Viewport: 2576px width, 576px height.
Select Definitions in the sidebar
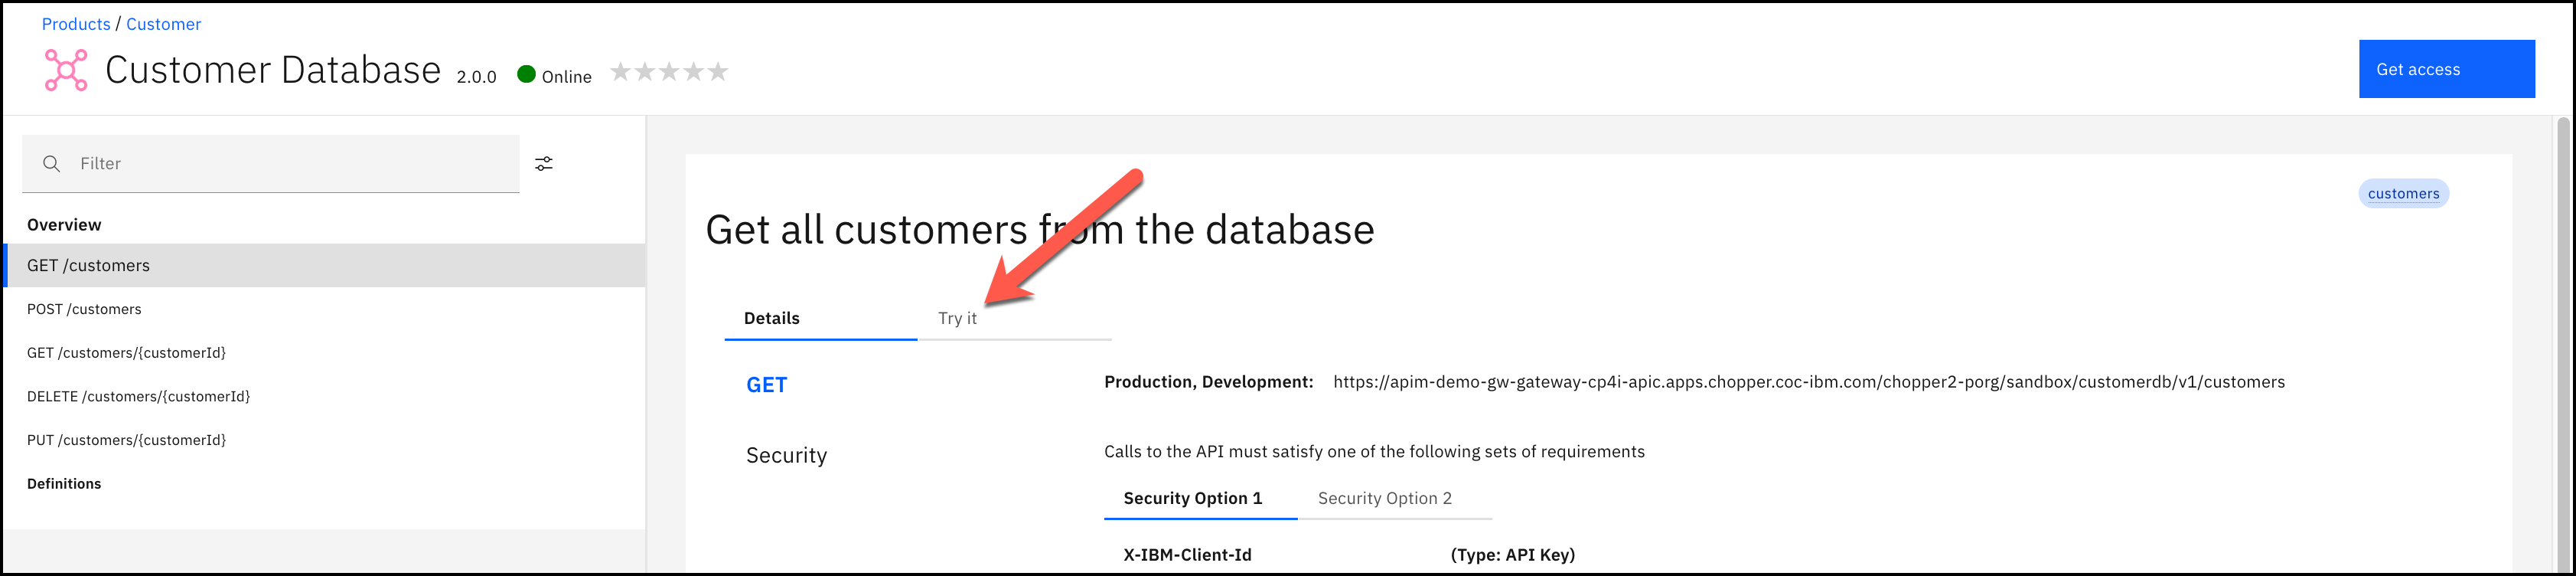(x=64, y=484)
